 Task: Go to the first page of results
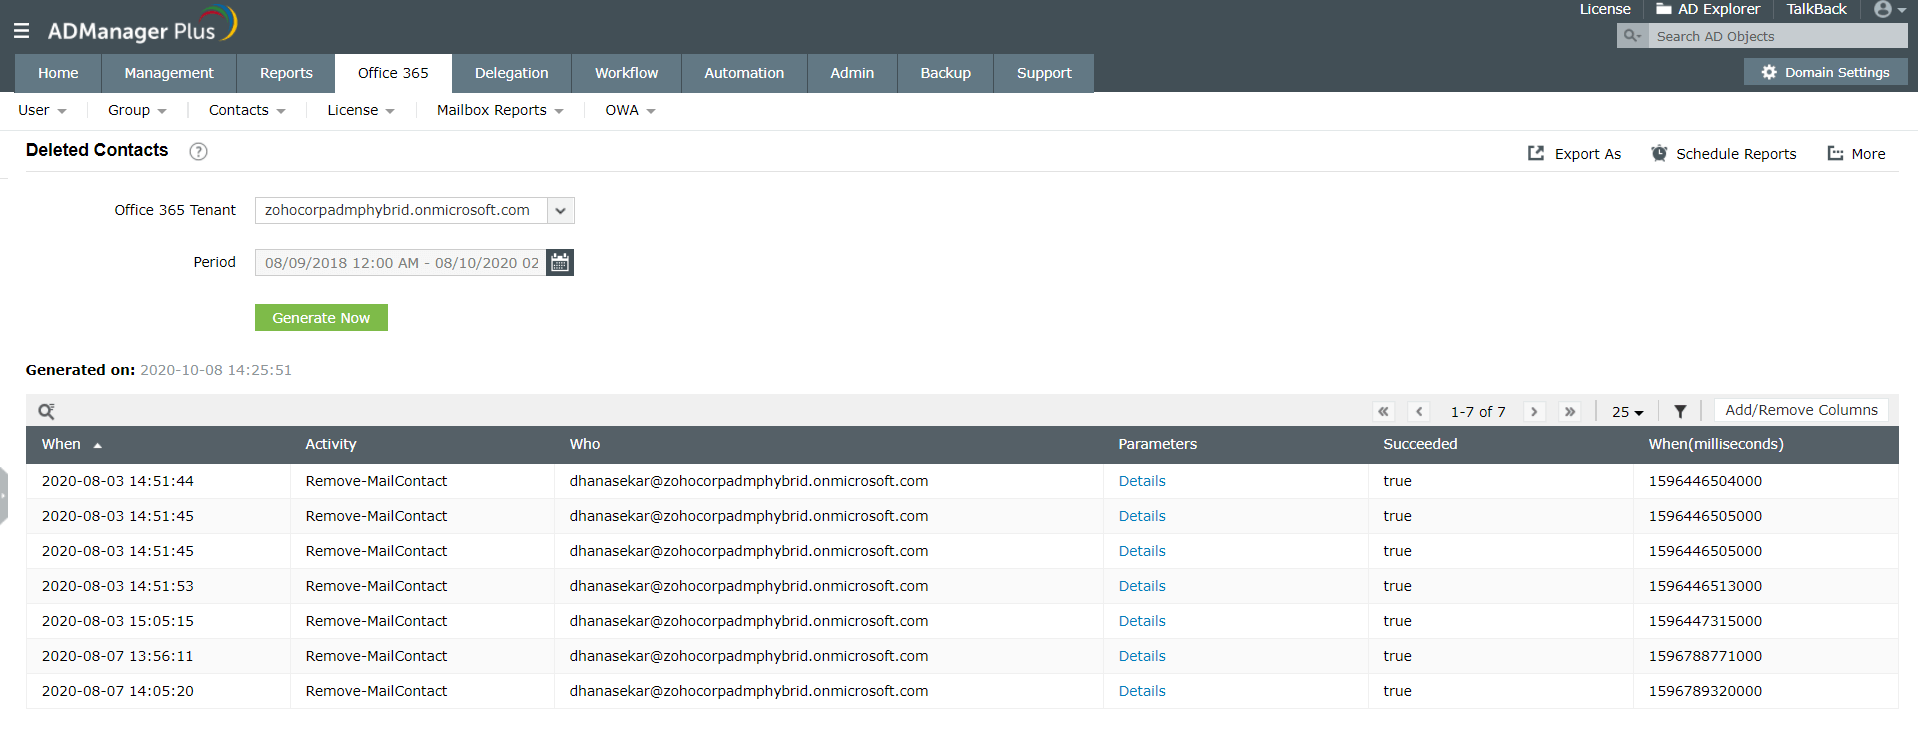pyautogui.click(x=1383, y=411)
